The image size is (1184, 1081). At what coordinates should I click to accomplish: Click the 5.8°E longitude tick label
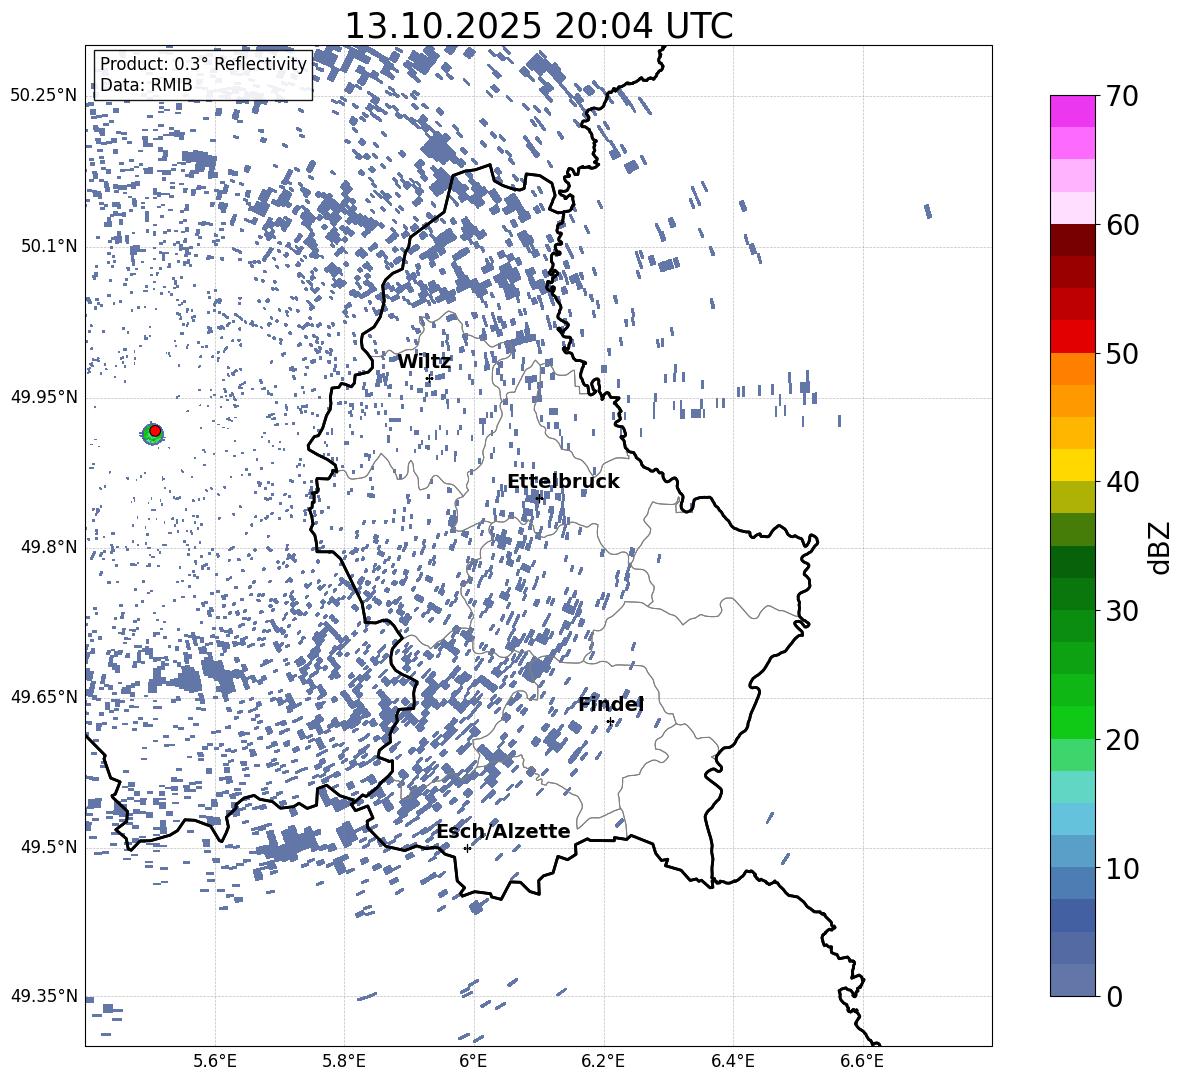344,1061
